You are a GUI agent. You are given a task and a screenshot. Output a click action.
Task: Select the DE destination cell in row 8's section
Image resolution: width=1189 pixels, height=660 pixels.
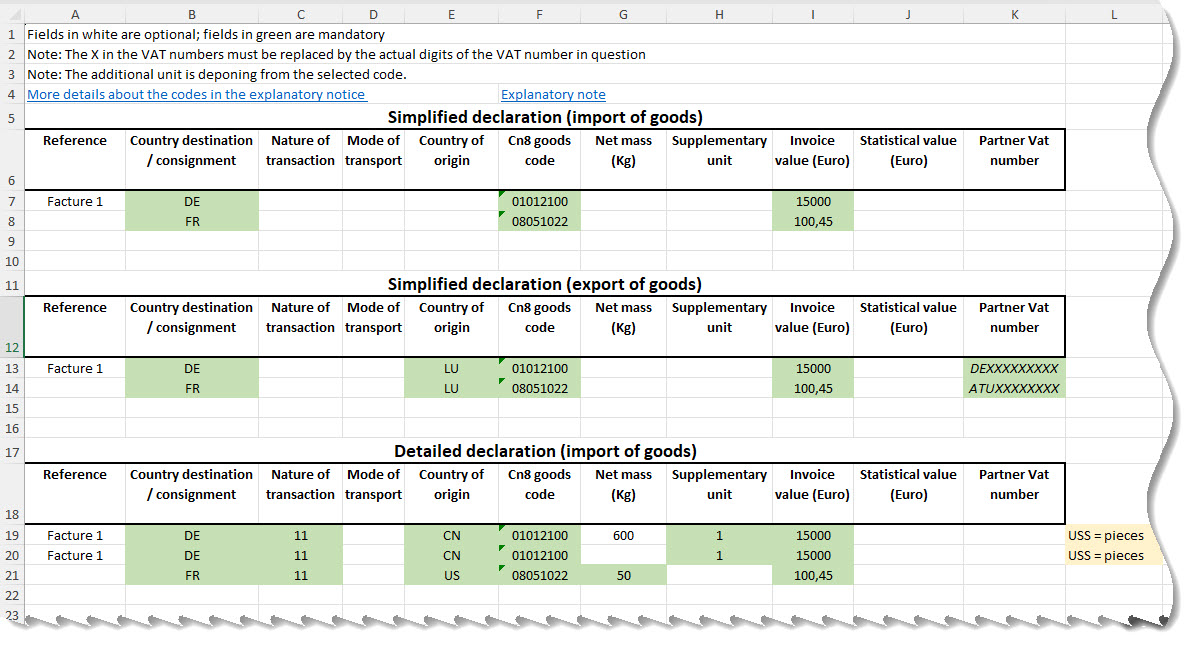[x=191, y=201]
